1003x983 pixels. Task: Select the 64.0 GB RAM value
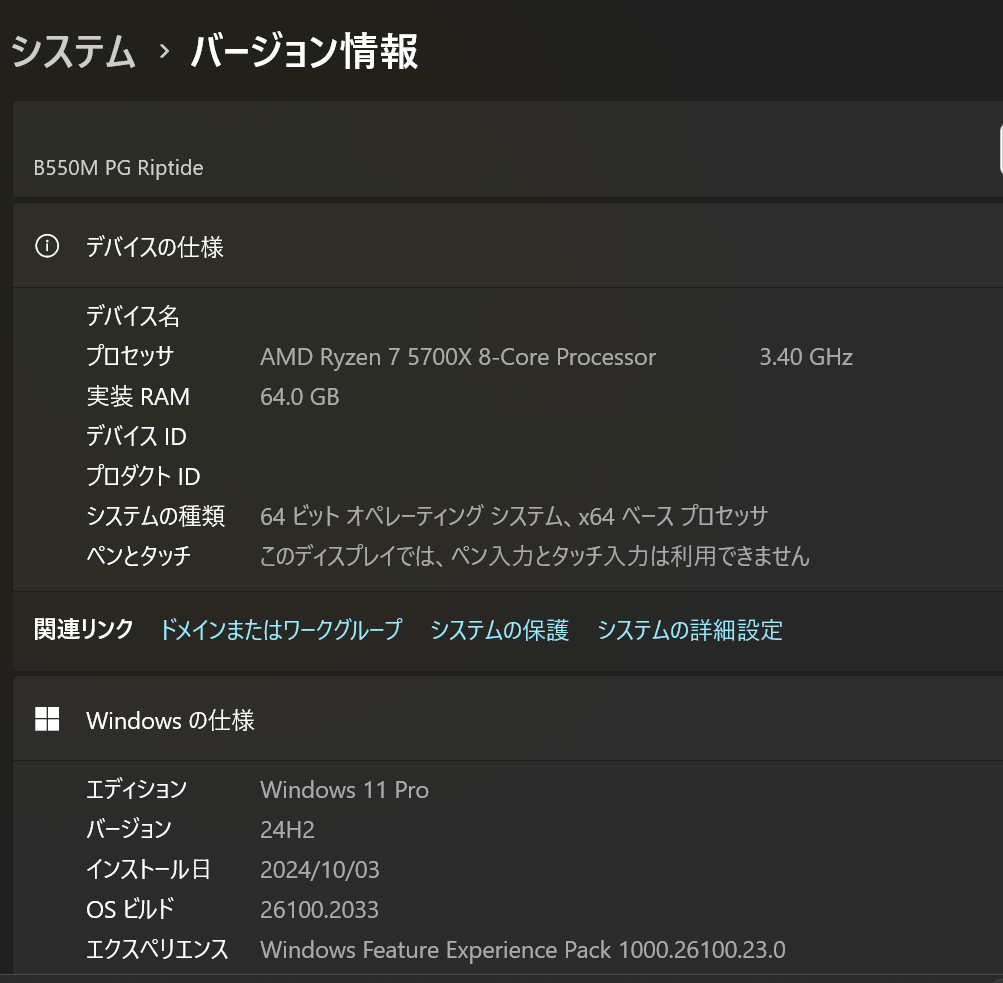(x=299, y=397)
